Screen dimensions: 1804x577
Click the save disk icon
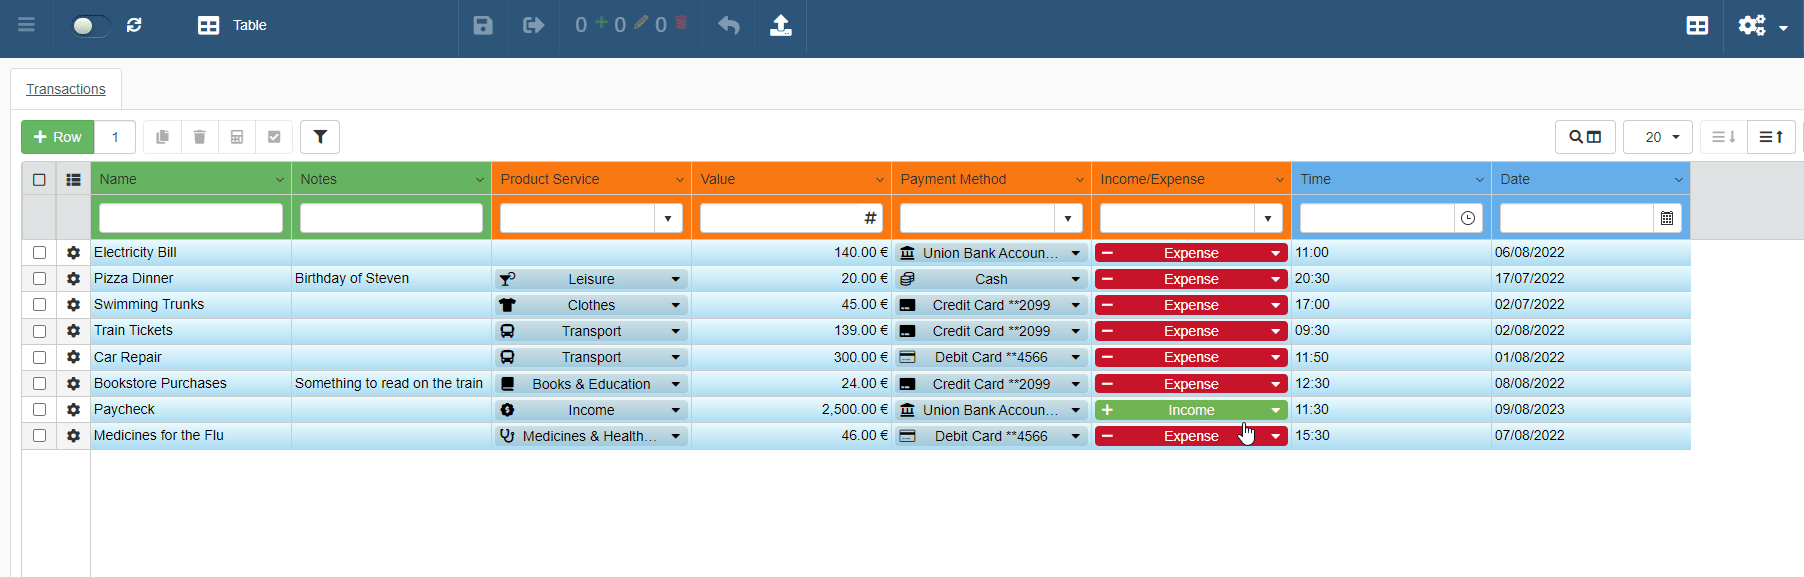(483, 26)
